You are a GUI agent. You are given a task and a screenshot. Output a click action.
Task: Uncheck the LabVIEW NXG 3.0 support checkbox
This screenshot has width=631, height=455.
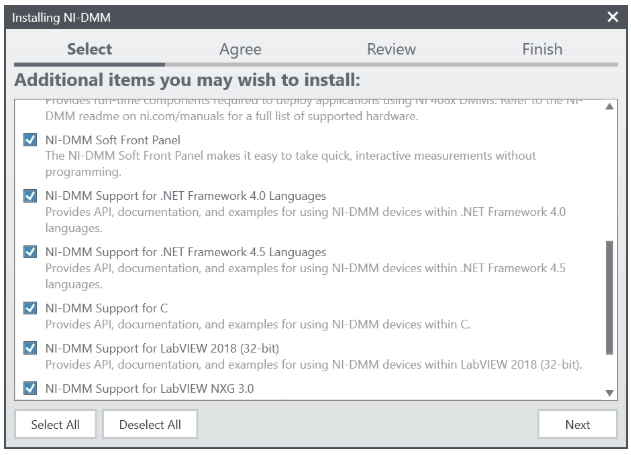[30, 388]
